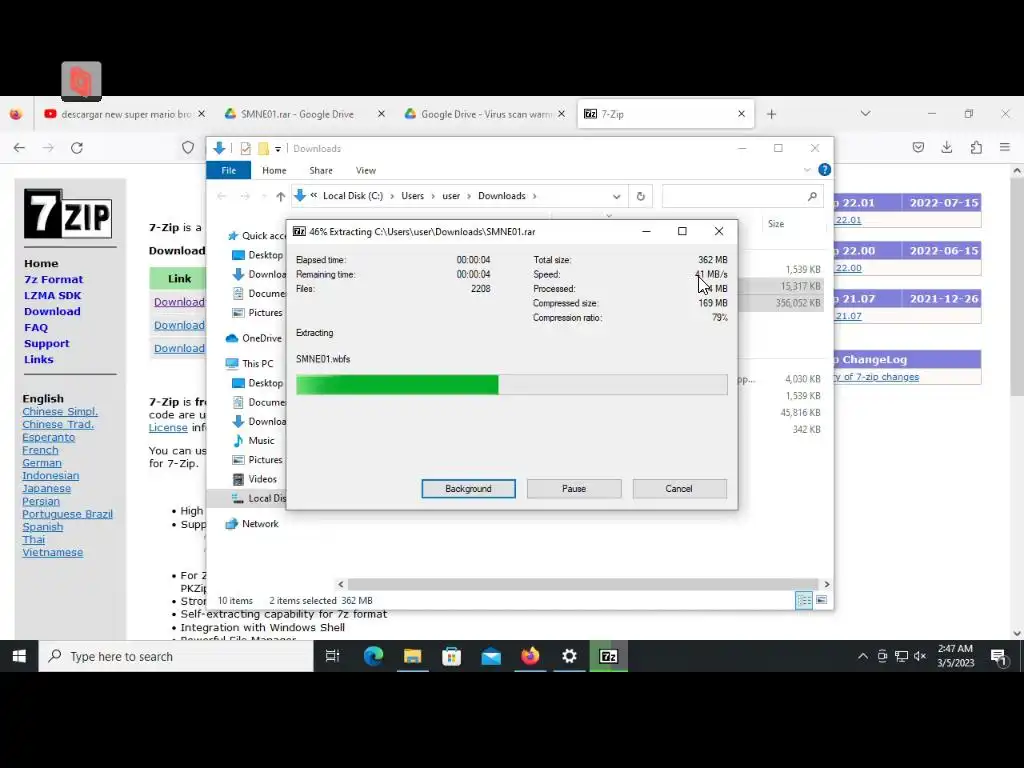Screen dimensions: 1024x768
Task: Close the 7-Zip browser tab
Action: [x=741, y=114]
